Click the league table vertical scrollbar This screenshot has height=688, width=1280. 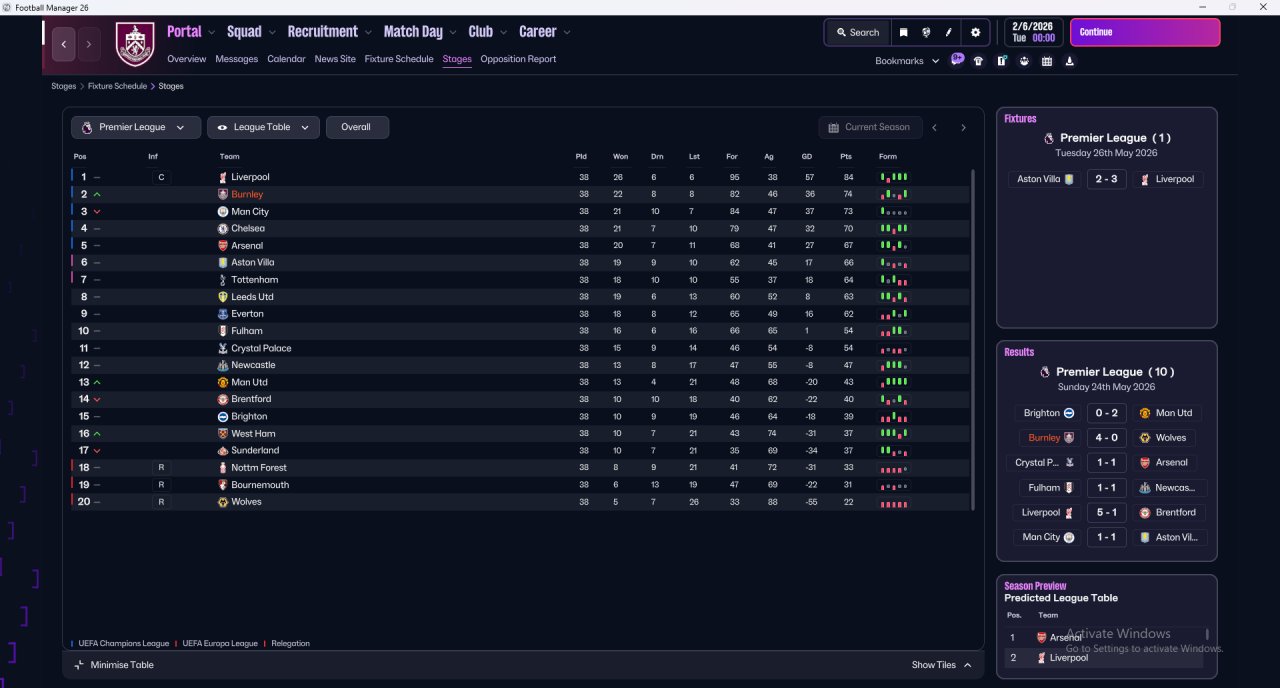pos(973,340)
